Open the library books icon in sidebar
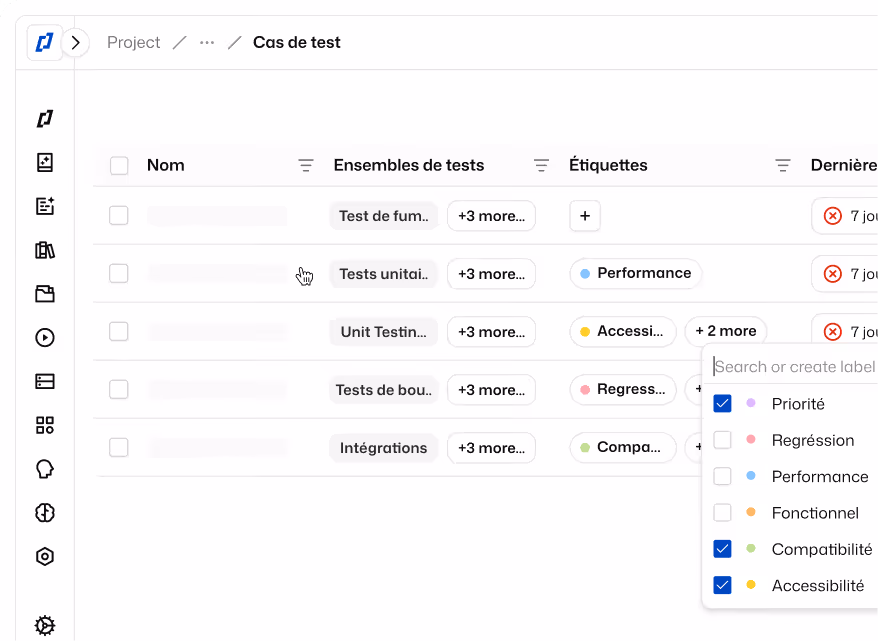 coord(45,250)
